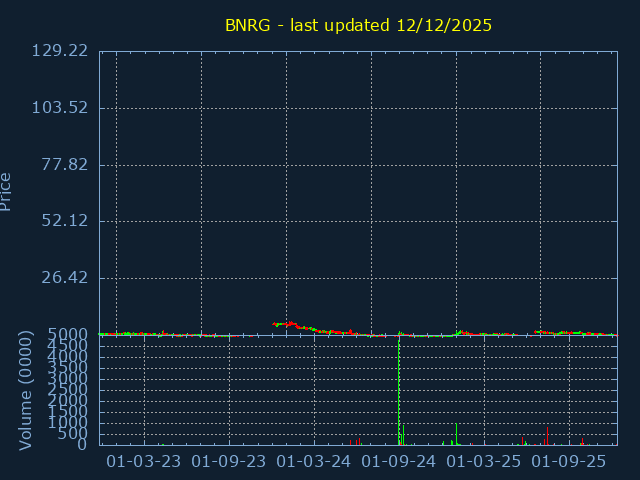
Task: Select the 01-09-23 date label
Action: click(229, 461)
